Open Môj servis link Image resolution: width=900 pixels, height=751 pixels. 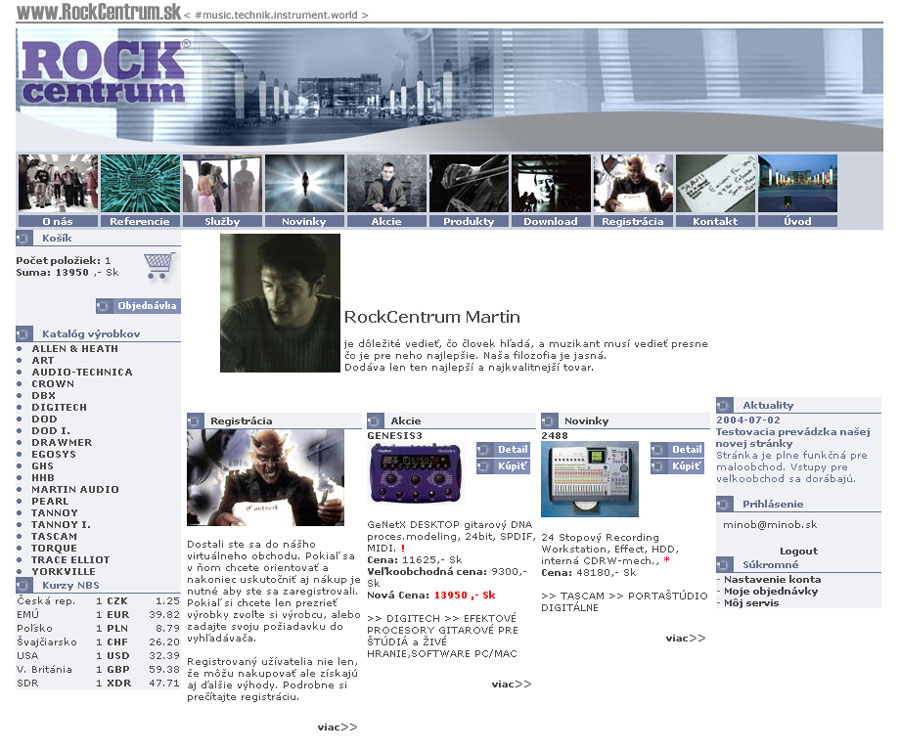pyautogui.click(x=751, y=603)
